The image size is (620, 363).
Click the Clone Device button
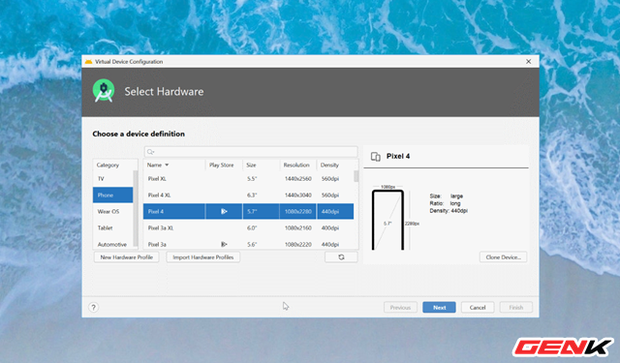pos(503,257)
